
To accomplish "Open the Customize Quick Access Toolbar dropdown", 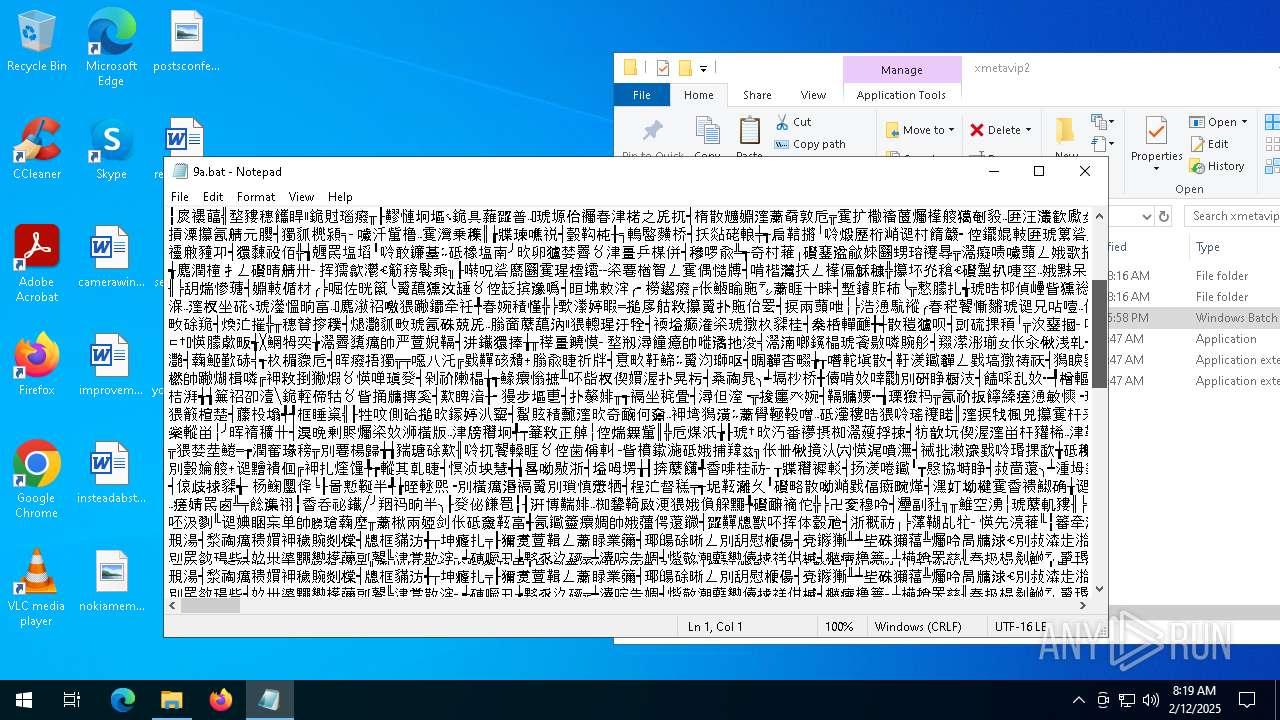I will pyautogui.click(x=704, y=68).
